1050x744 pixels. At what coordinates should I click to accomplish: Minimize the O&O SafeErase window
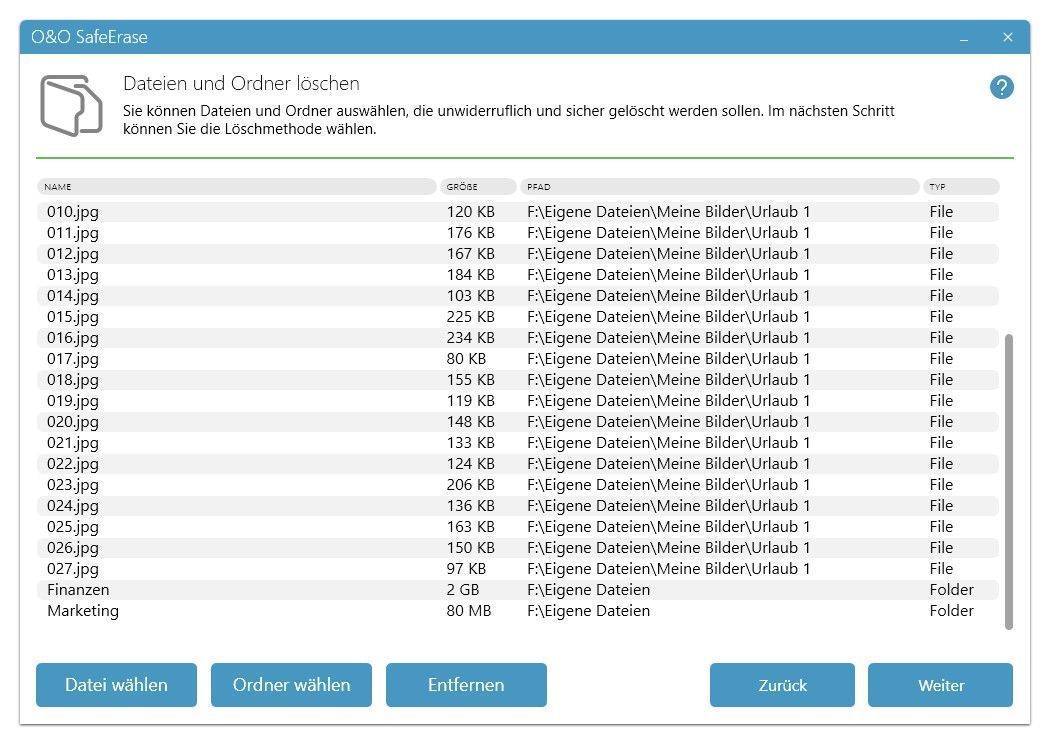(964, 38)
